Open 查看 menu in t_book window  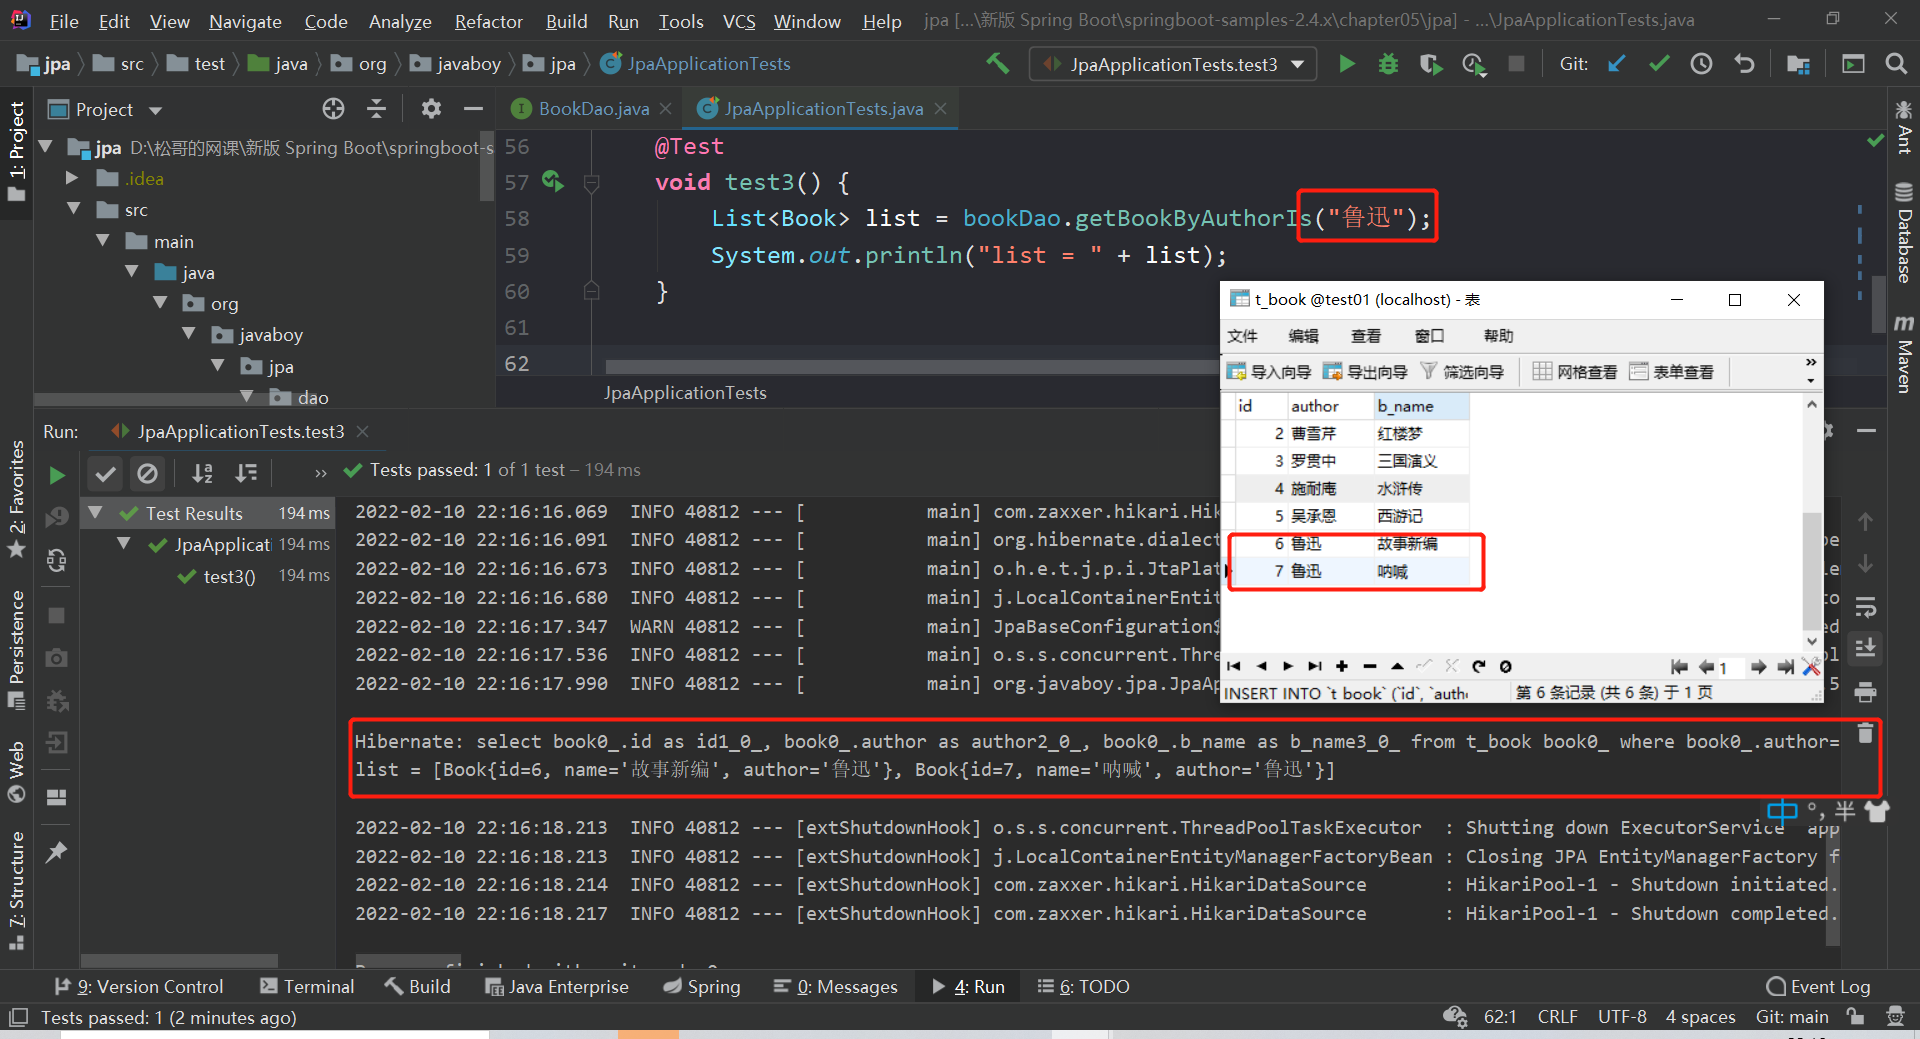point(1365,336)
